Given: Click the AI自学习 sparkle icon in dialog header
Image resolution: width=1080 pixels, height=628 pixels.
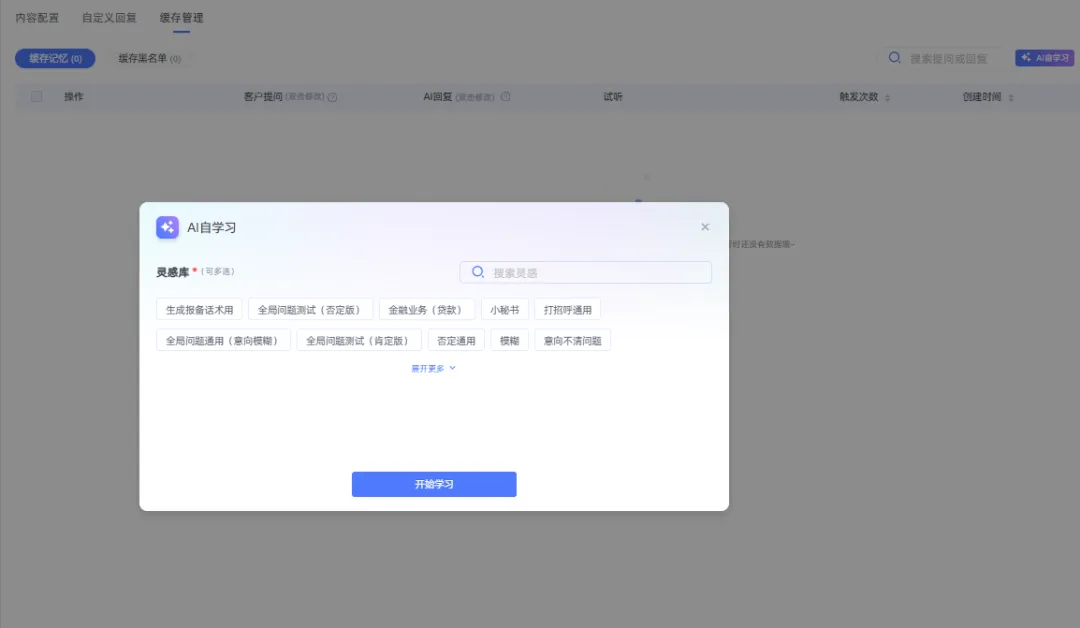Looking at the screenshot, I should pos(167,227).
